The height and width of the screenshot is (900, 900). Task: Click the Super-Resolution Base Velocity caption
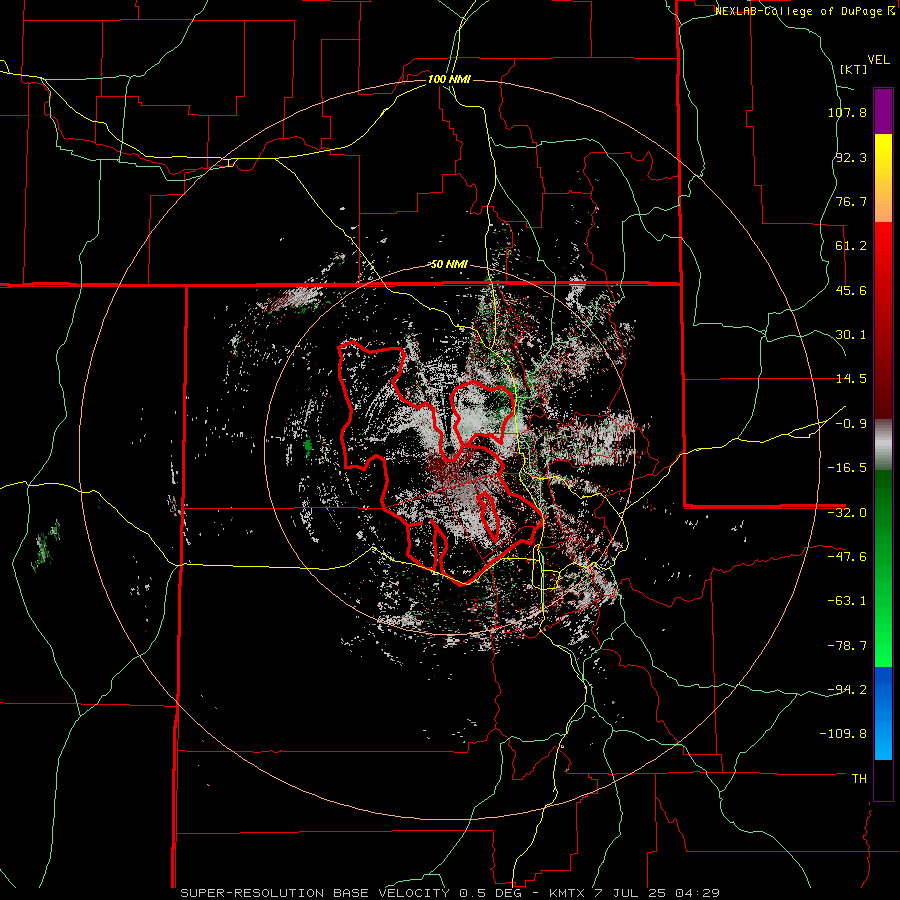[449, 893]
